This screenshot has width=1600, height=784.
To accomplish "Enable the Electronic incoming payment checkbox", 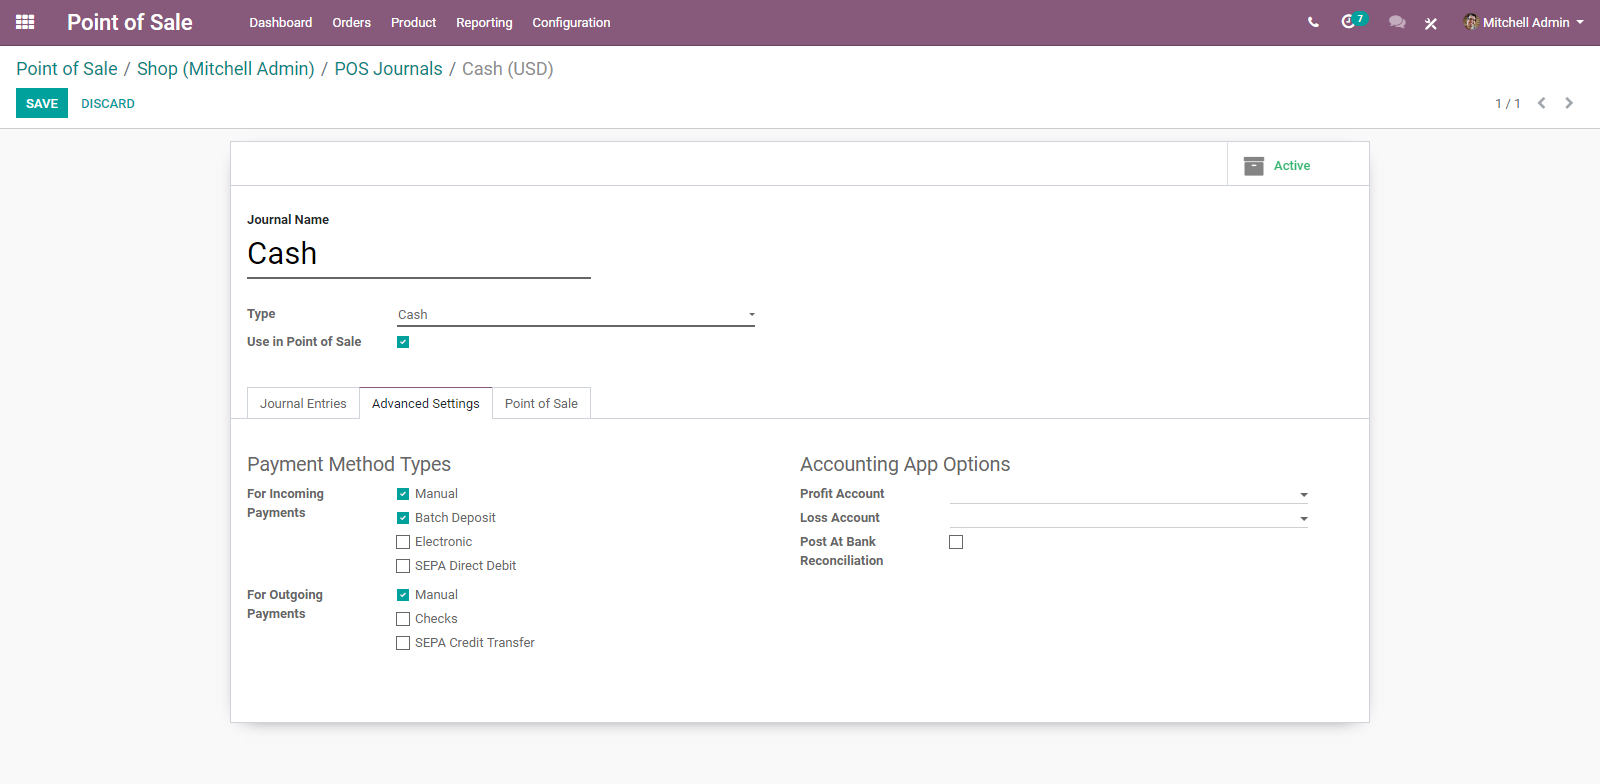I will pyautogui.click(x=403, y=542).
